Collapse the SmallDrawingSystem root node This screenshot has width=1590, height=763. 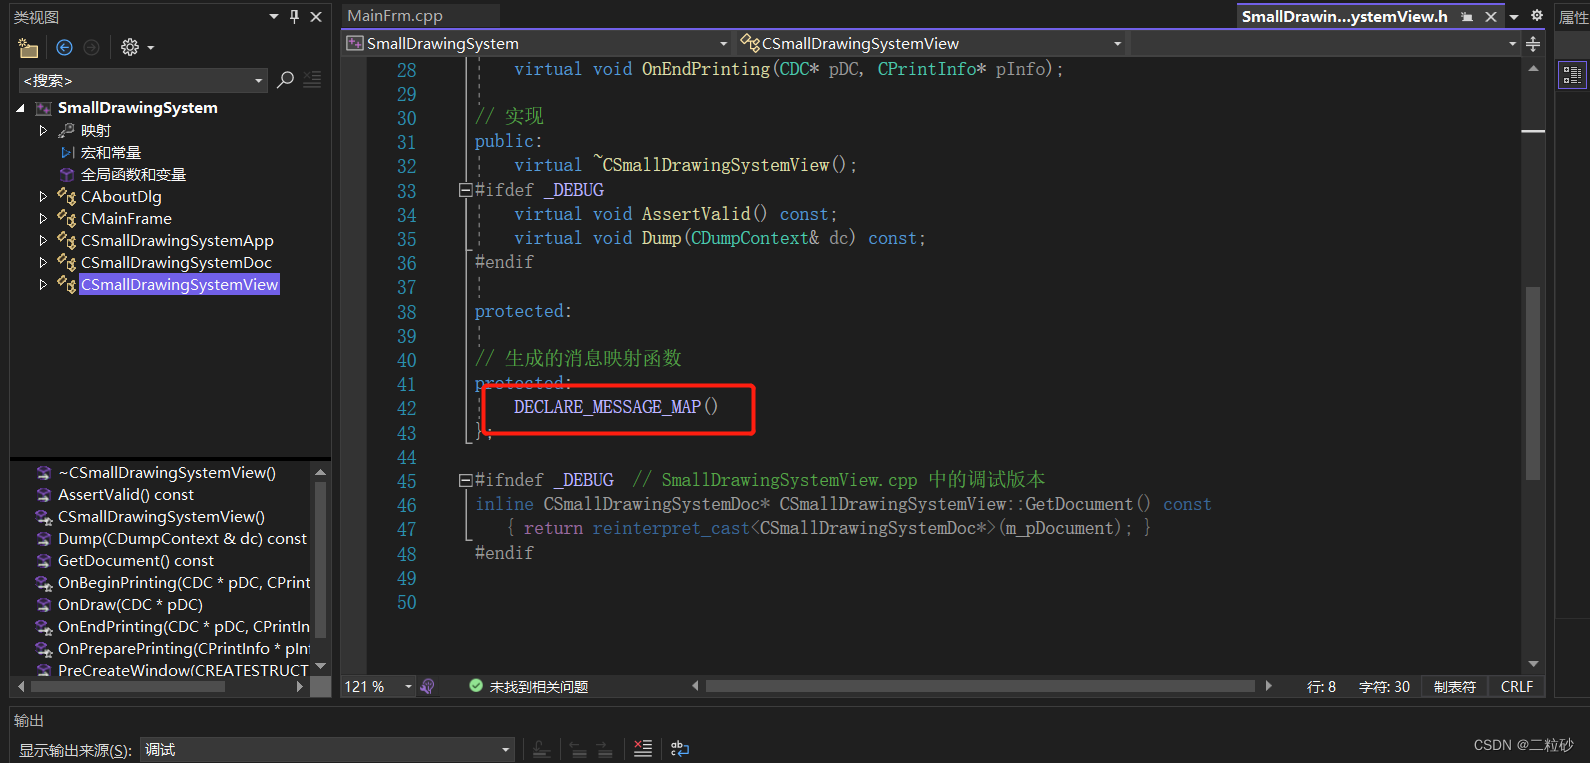point(20,108)
